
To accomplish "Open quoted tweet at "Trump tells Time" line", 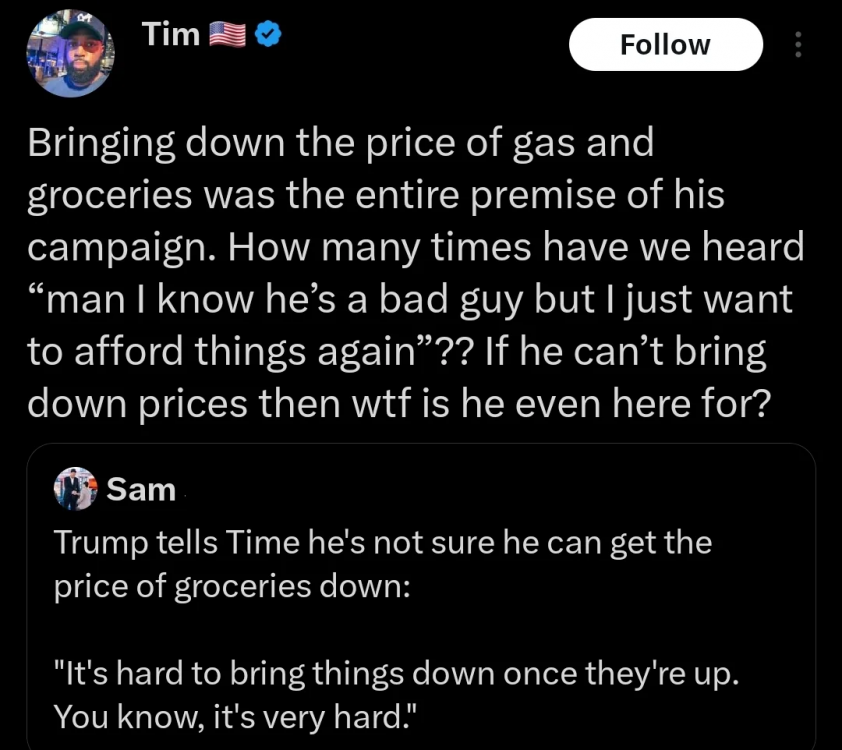I will 382,543.
